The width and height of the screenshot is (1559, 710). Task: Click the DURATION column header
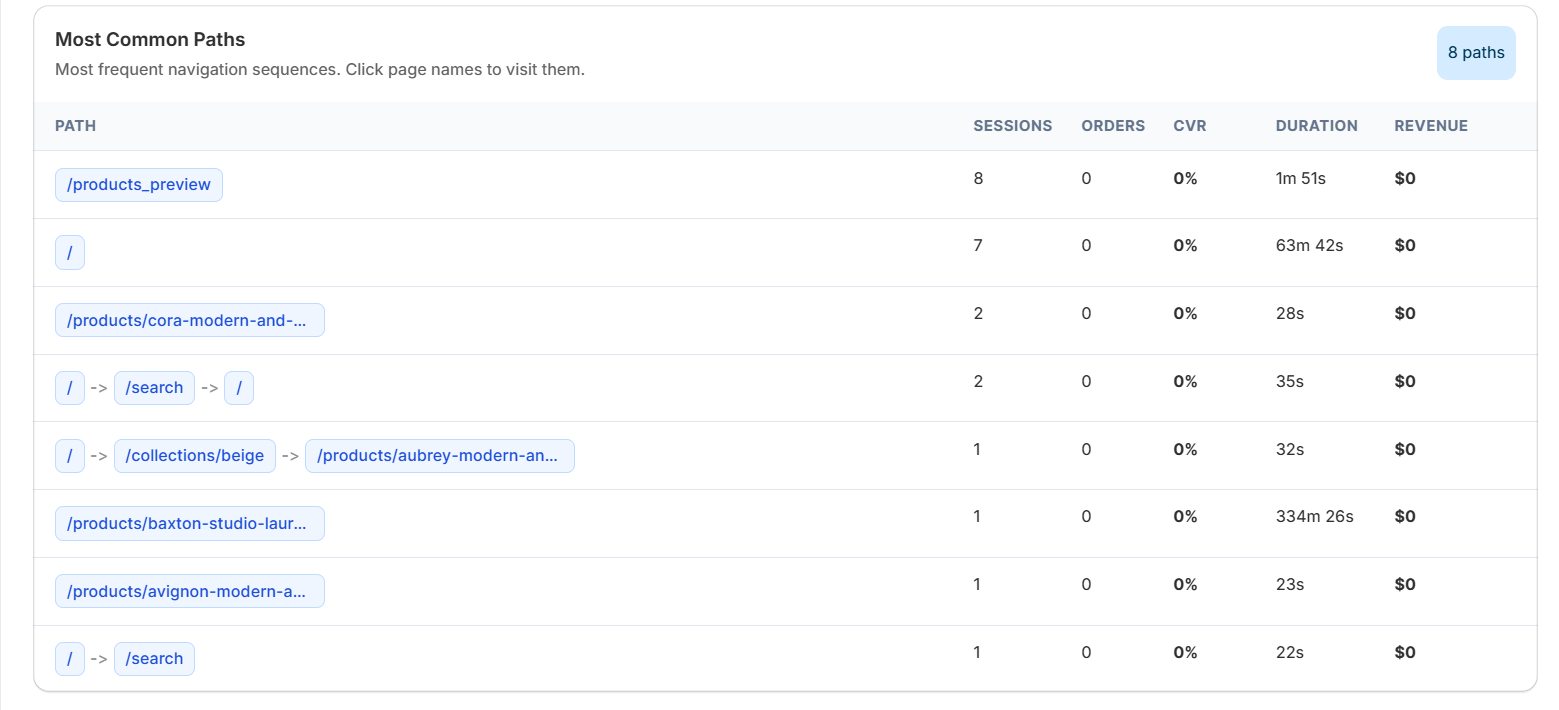coord(1316,126)
